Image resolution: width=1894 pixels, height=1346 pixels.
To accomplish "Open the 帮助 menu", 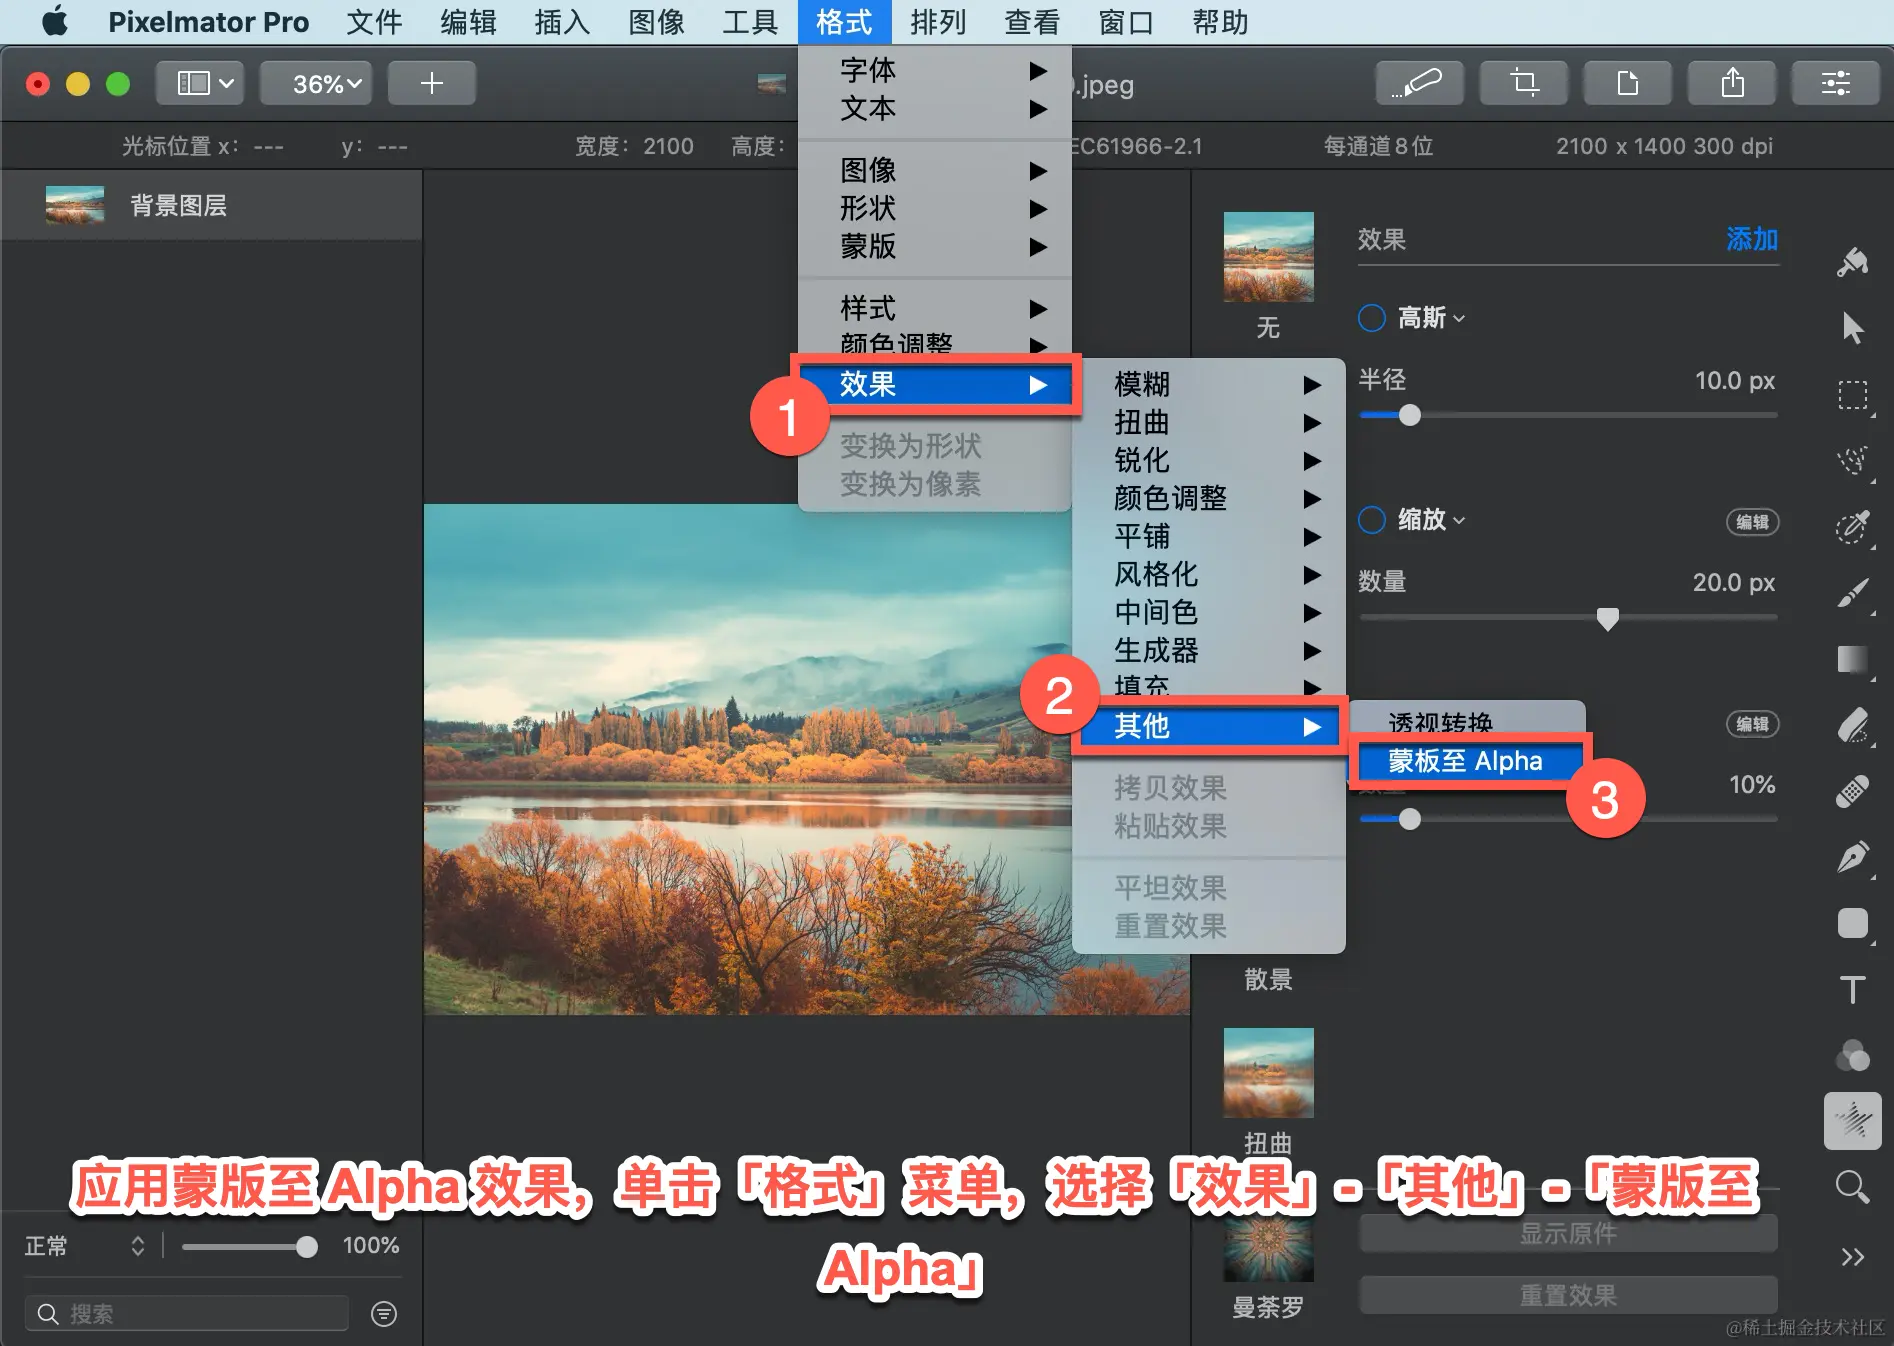I will 1220,22.
